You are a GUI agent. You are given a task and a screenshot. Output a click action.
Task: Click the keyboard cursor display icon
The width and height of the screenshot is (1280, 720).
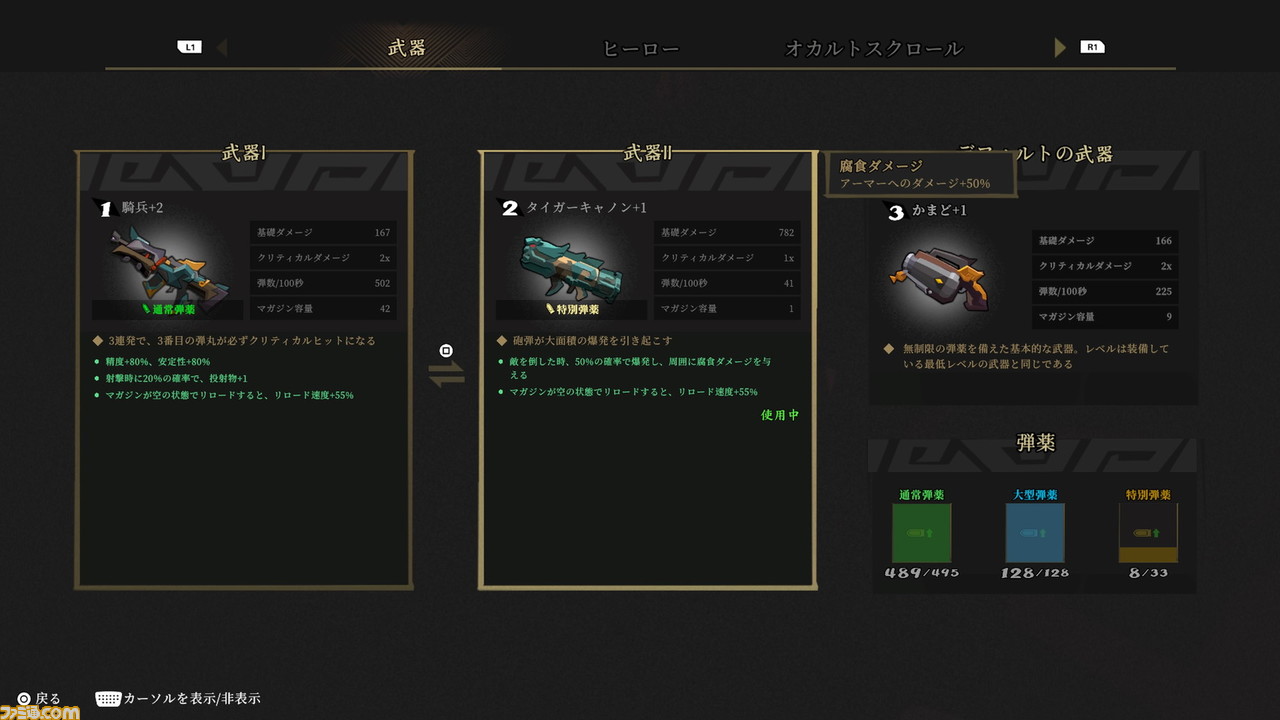[x=108, y=698]
